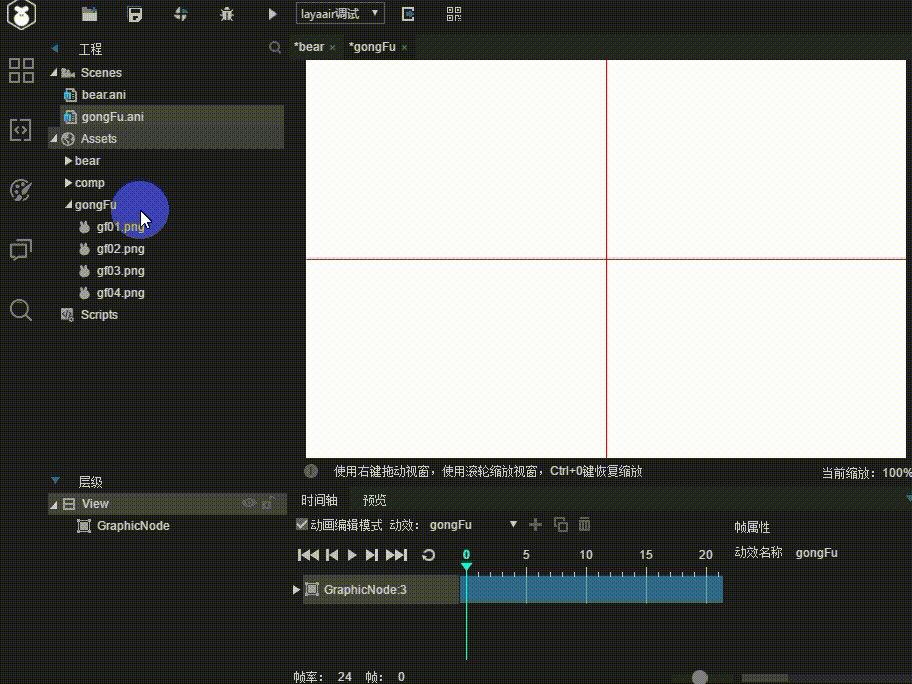Collapse the gongFu assets folder

click(68, 205)
